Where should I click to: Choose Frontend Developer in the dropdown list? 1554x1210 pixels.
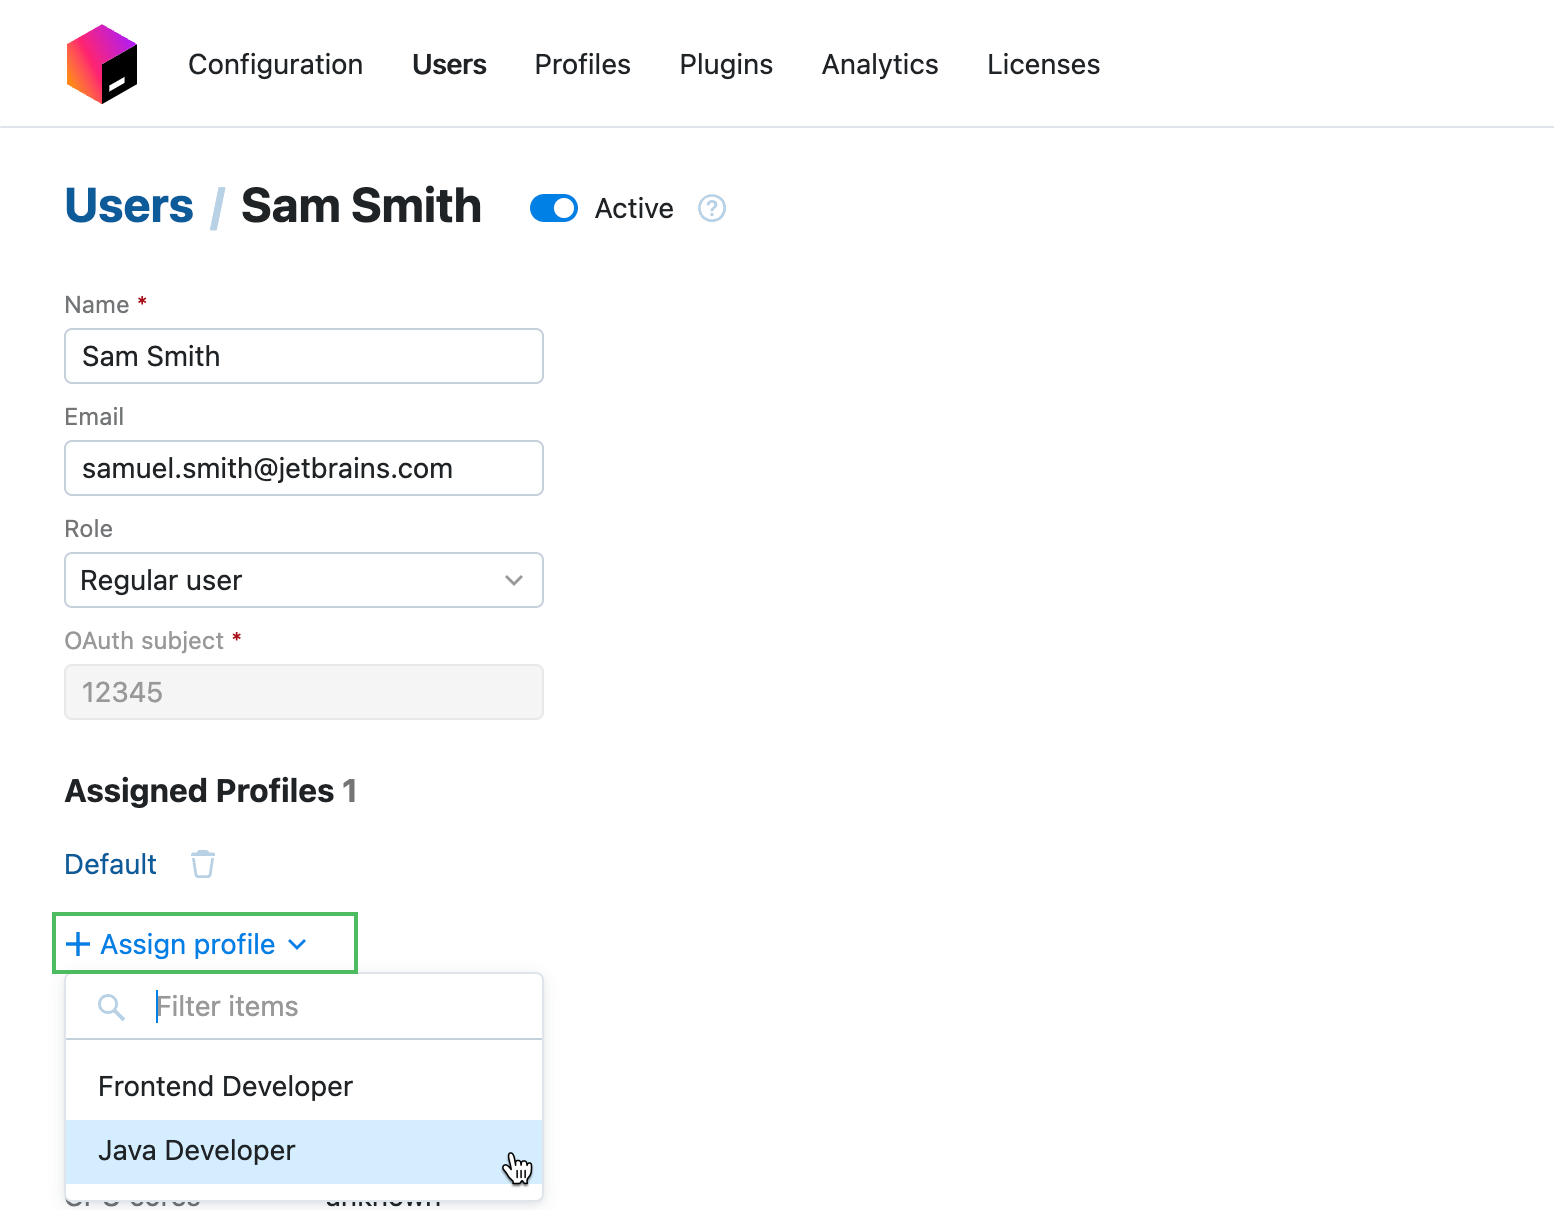[225, 1086]
